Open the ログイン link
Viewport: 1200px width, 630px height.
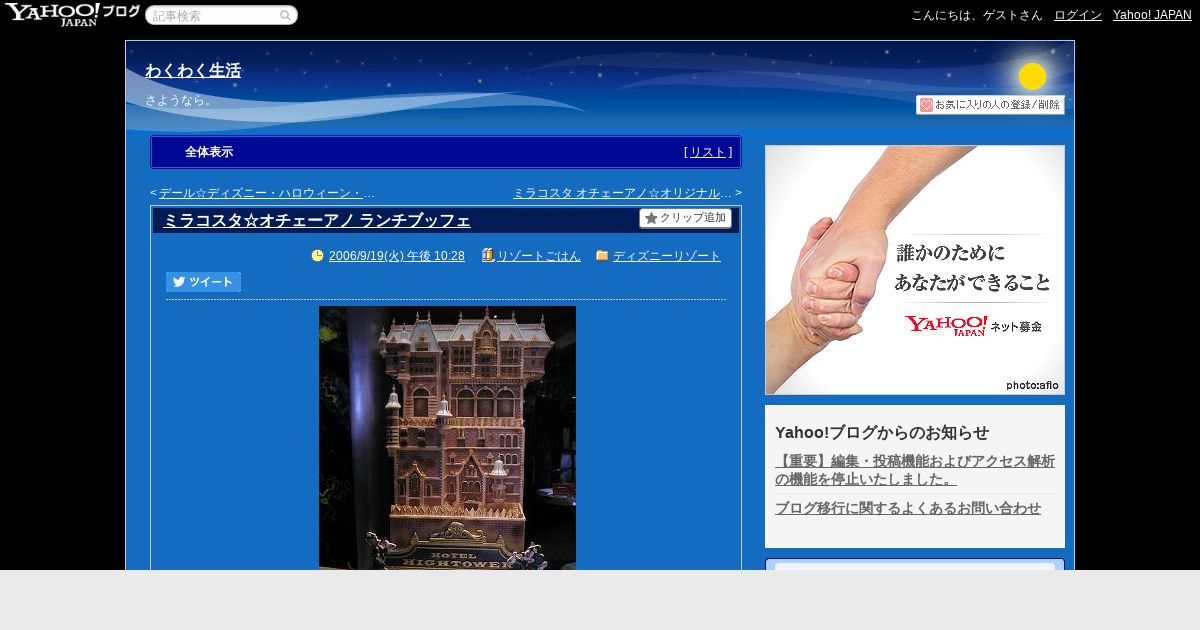point(1078,15)
